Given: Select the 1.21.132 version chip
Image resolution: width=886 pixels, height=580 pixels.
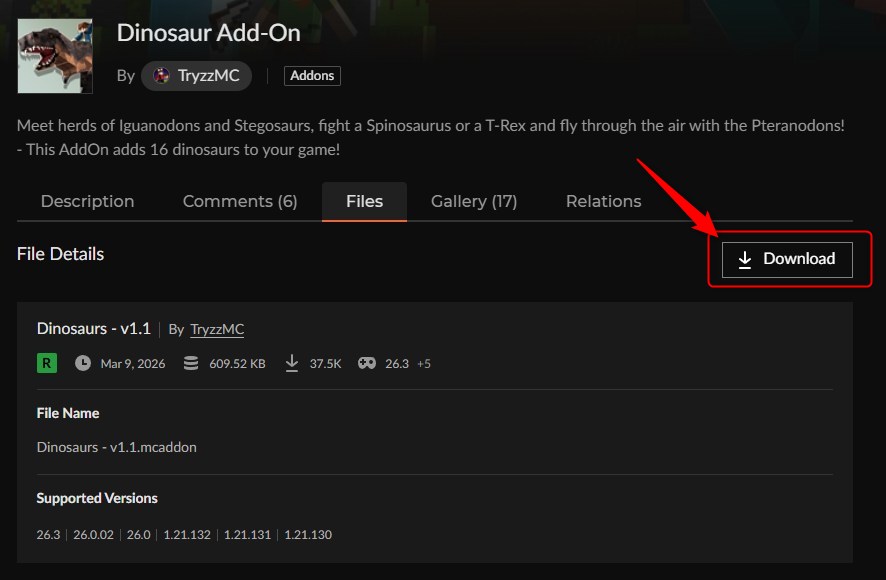Looking at the screenshot, I should point(186,534).
